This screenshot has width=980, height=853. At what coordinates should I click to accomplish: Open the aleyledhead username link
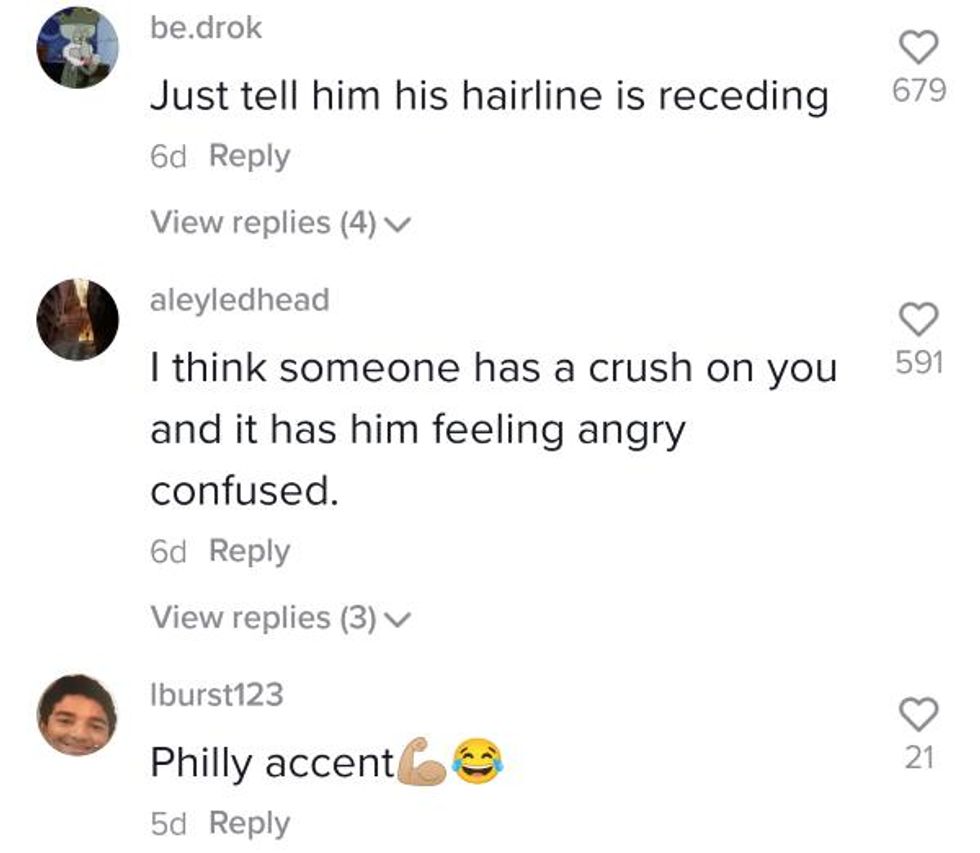[239, 299]
